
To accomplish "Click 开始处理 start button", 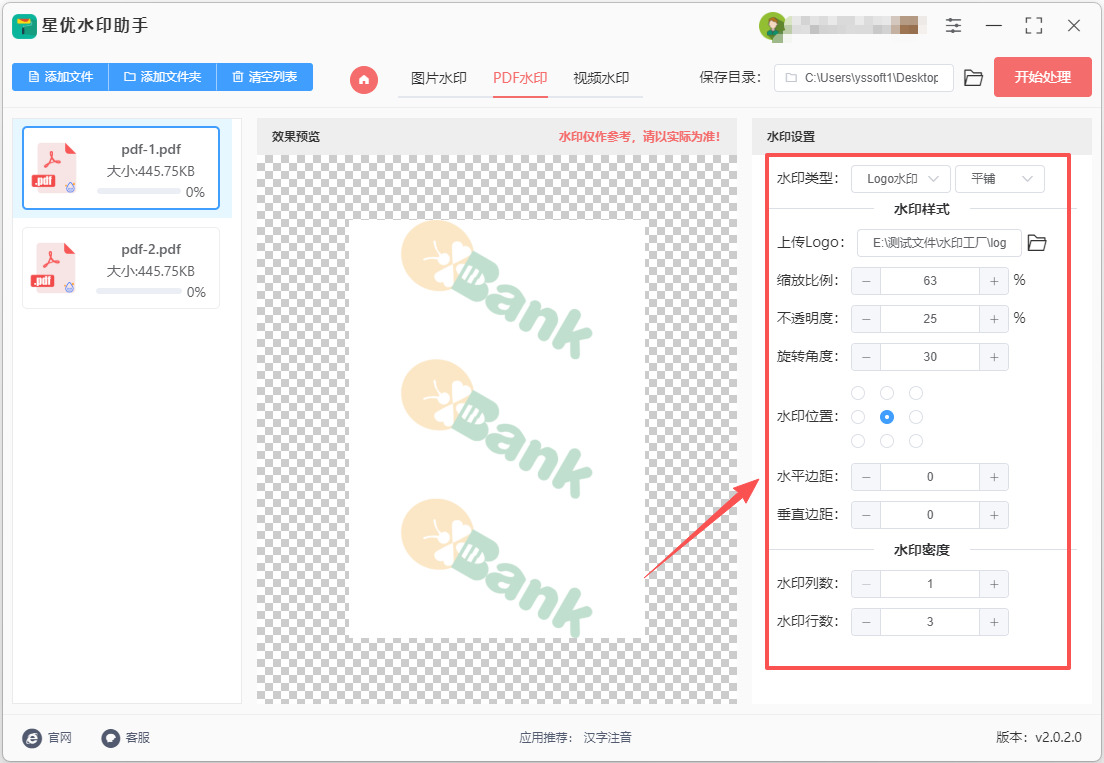I will click(x=1042, y=77).
